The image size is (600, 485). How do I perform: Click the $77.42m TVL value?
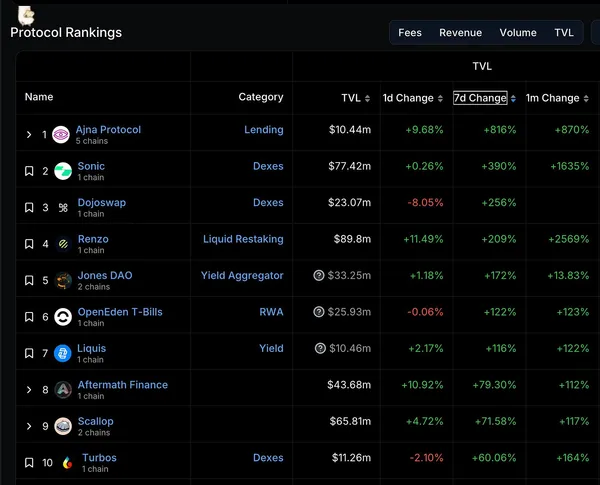[x=350, y=166]
